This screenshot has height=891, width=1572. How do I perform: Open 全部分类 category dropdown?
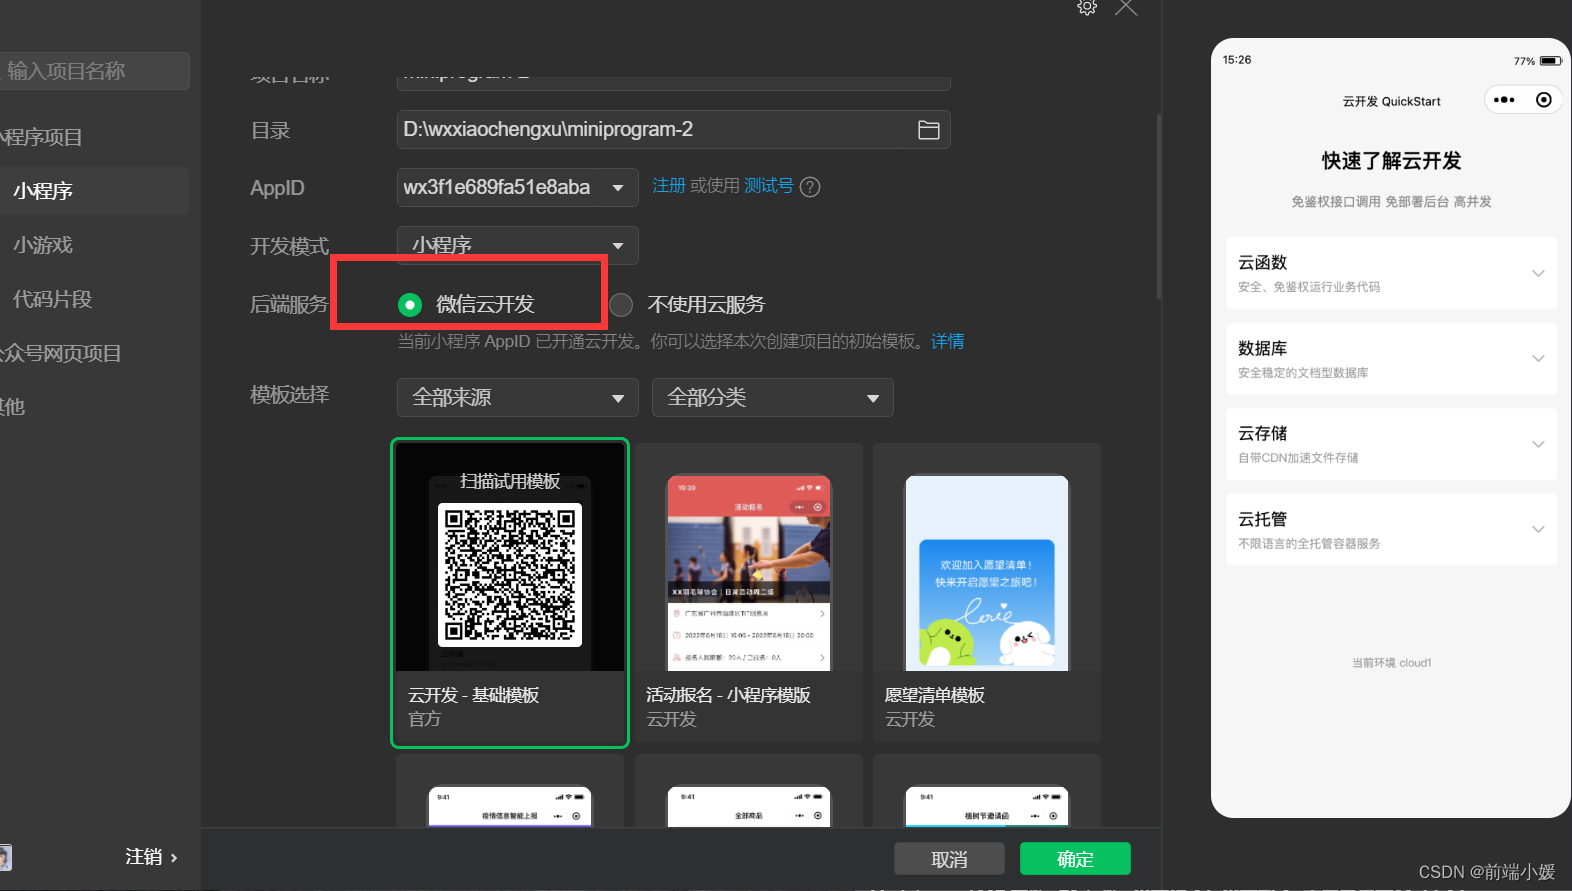point(772,397)
